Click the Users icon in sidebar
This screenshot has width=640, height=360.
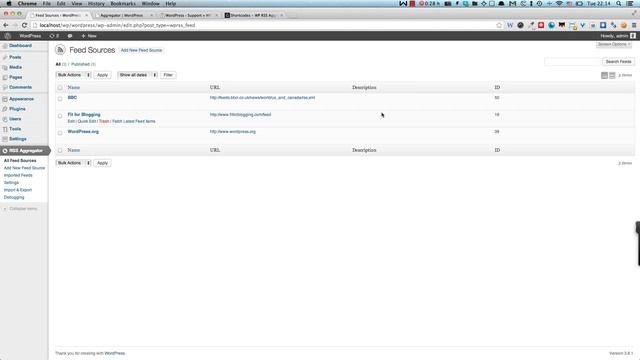click(5, 119)
